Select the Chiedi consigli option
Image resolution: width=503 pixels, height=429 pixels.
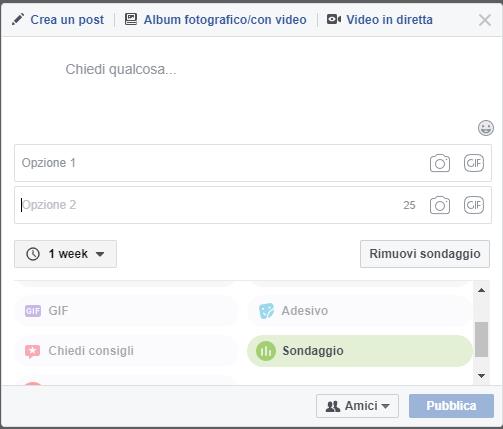point(126,351)
